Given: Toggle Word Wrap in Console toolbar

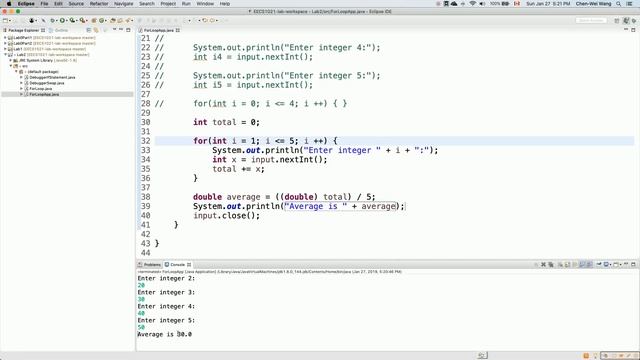Looking at the screenshot, I should pos(574,264).
